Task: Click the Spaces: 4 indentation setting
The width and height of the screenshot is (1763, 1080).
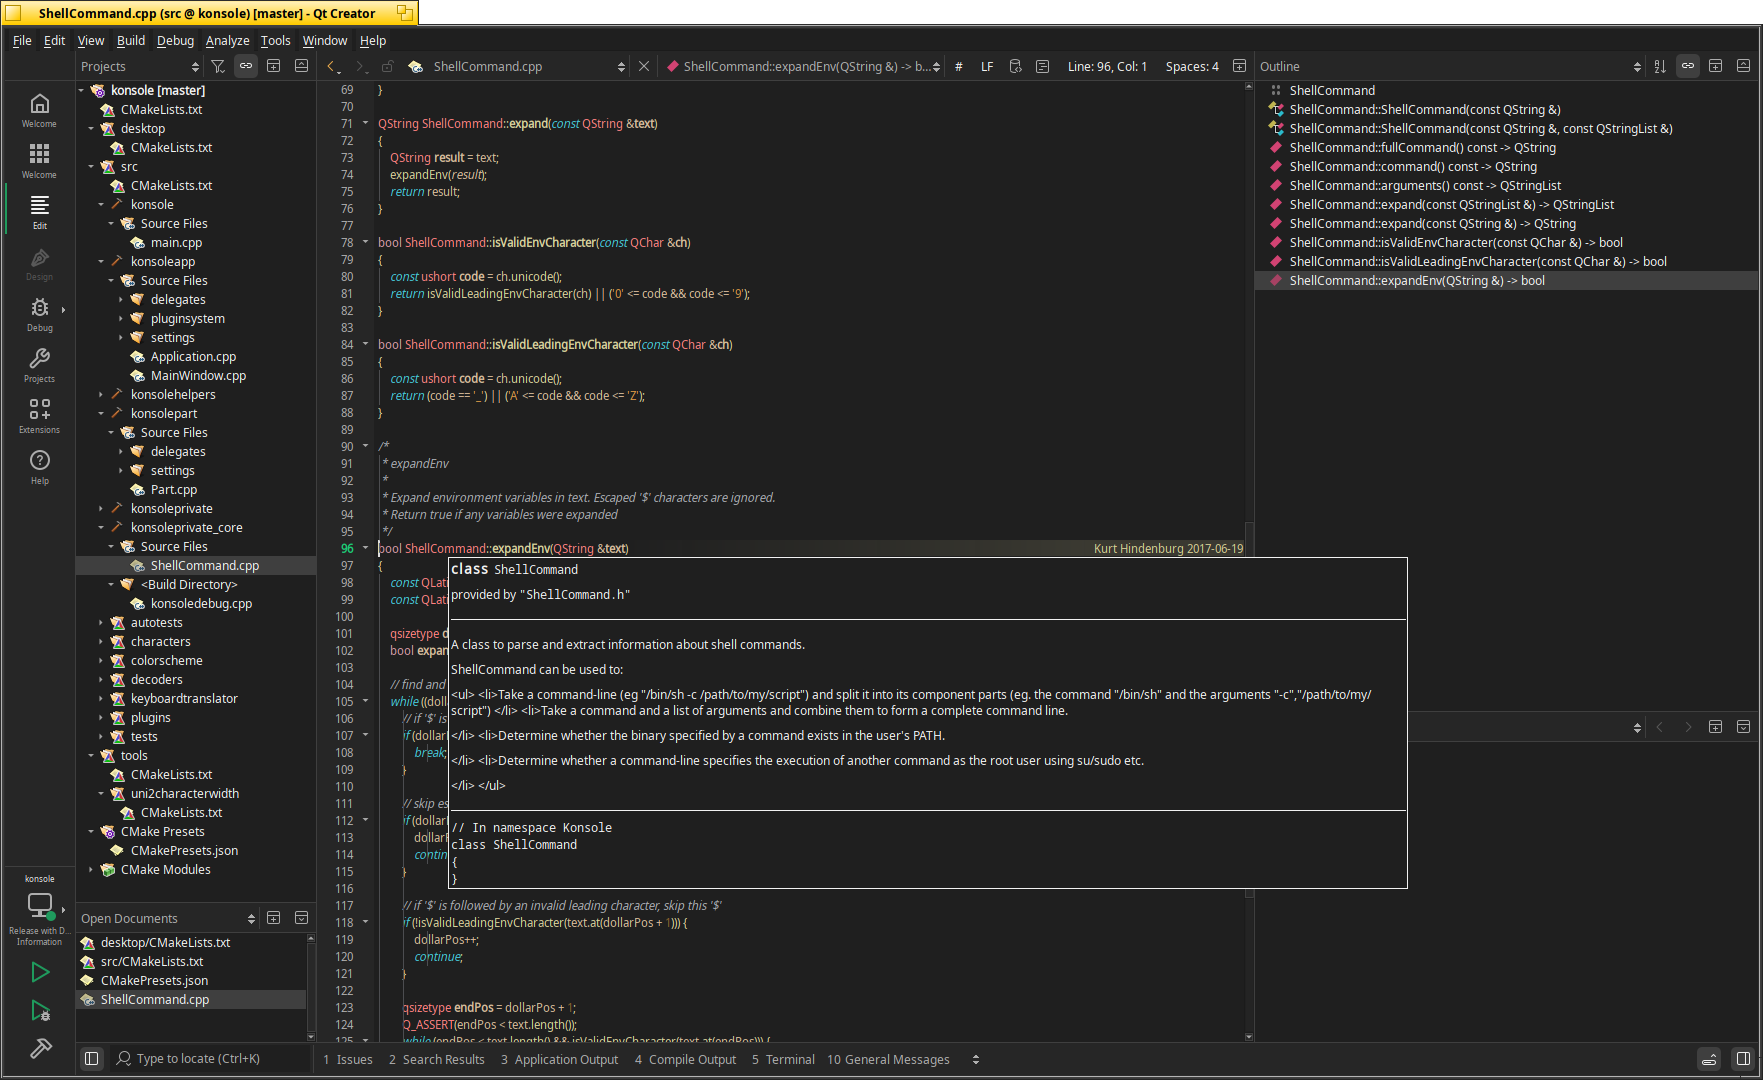Action: point(1191,66)
